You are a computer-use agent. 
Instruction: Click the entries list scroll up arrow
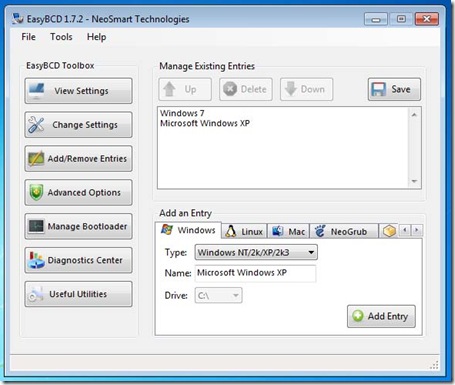click(414, 115)
